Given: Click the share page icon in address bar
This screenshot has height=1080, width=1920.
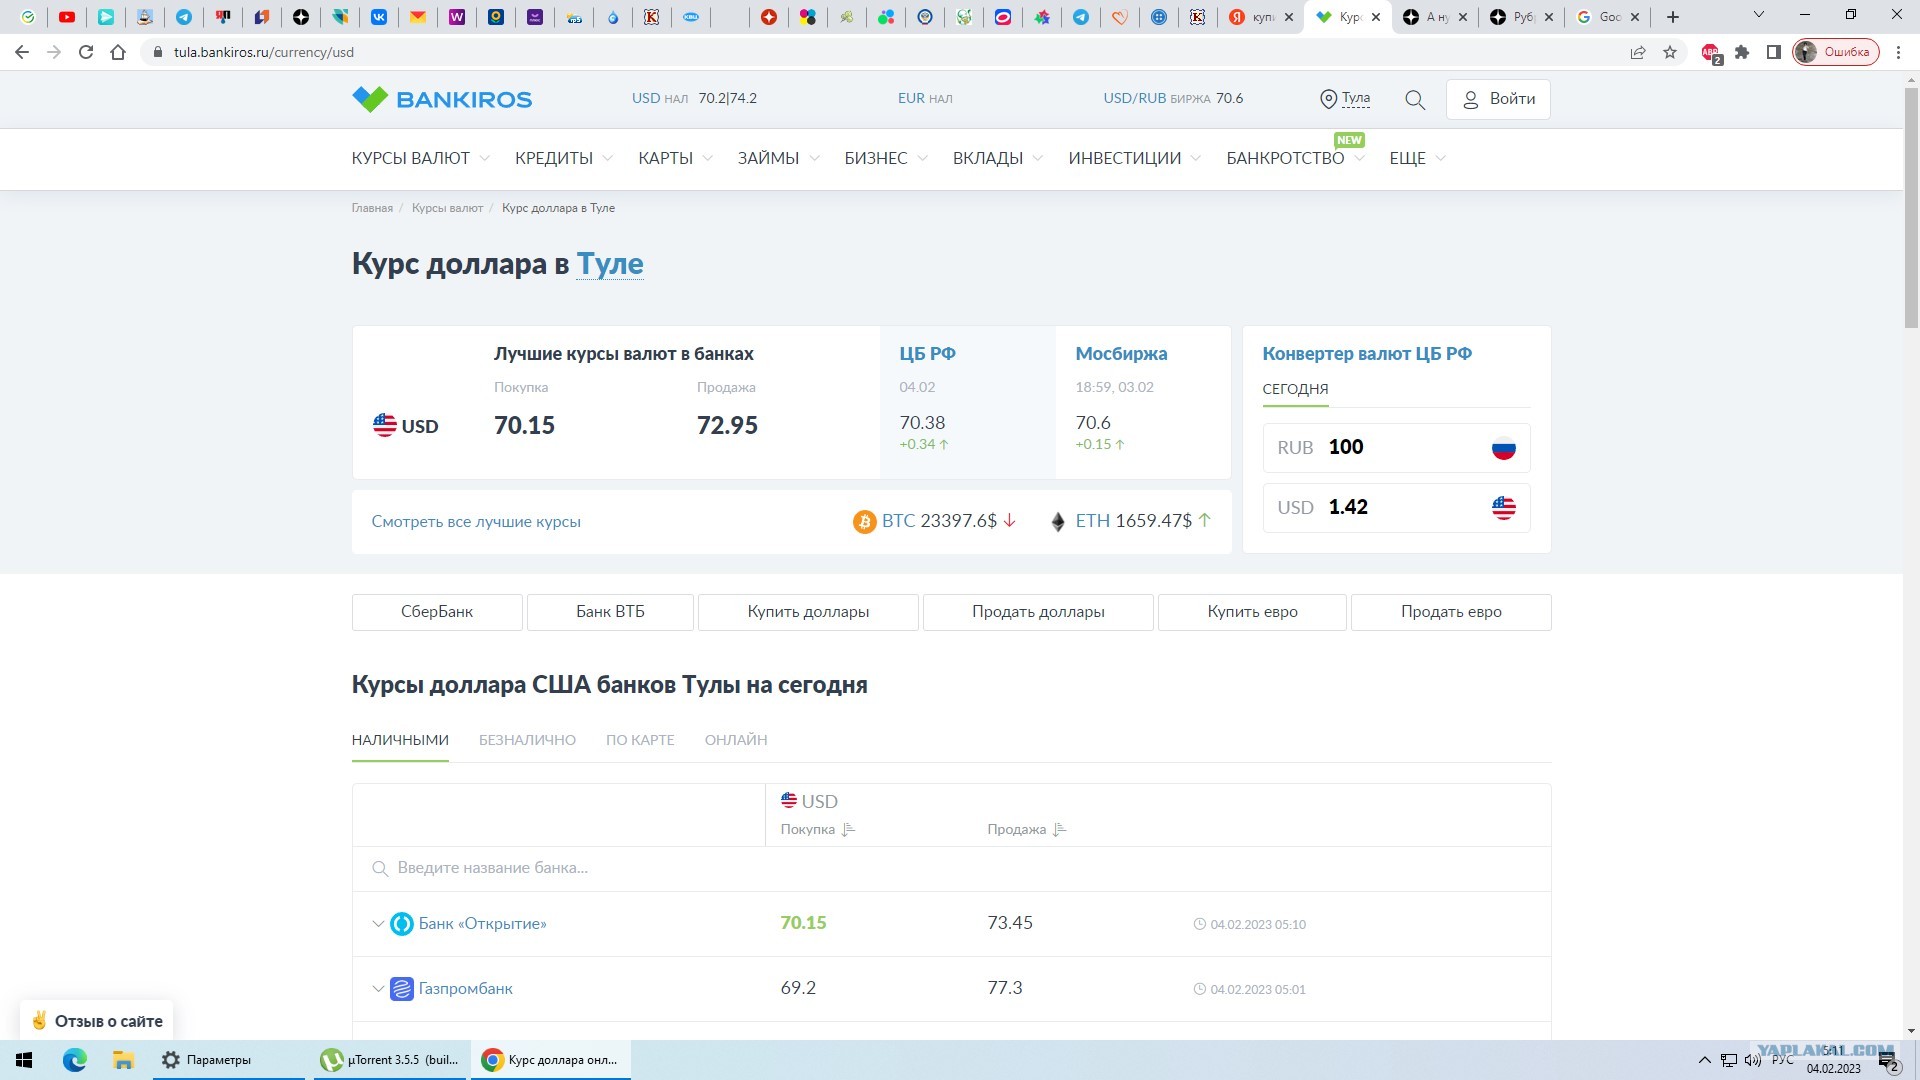Looking at the screenshot, I should click(1638, 52).
